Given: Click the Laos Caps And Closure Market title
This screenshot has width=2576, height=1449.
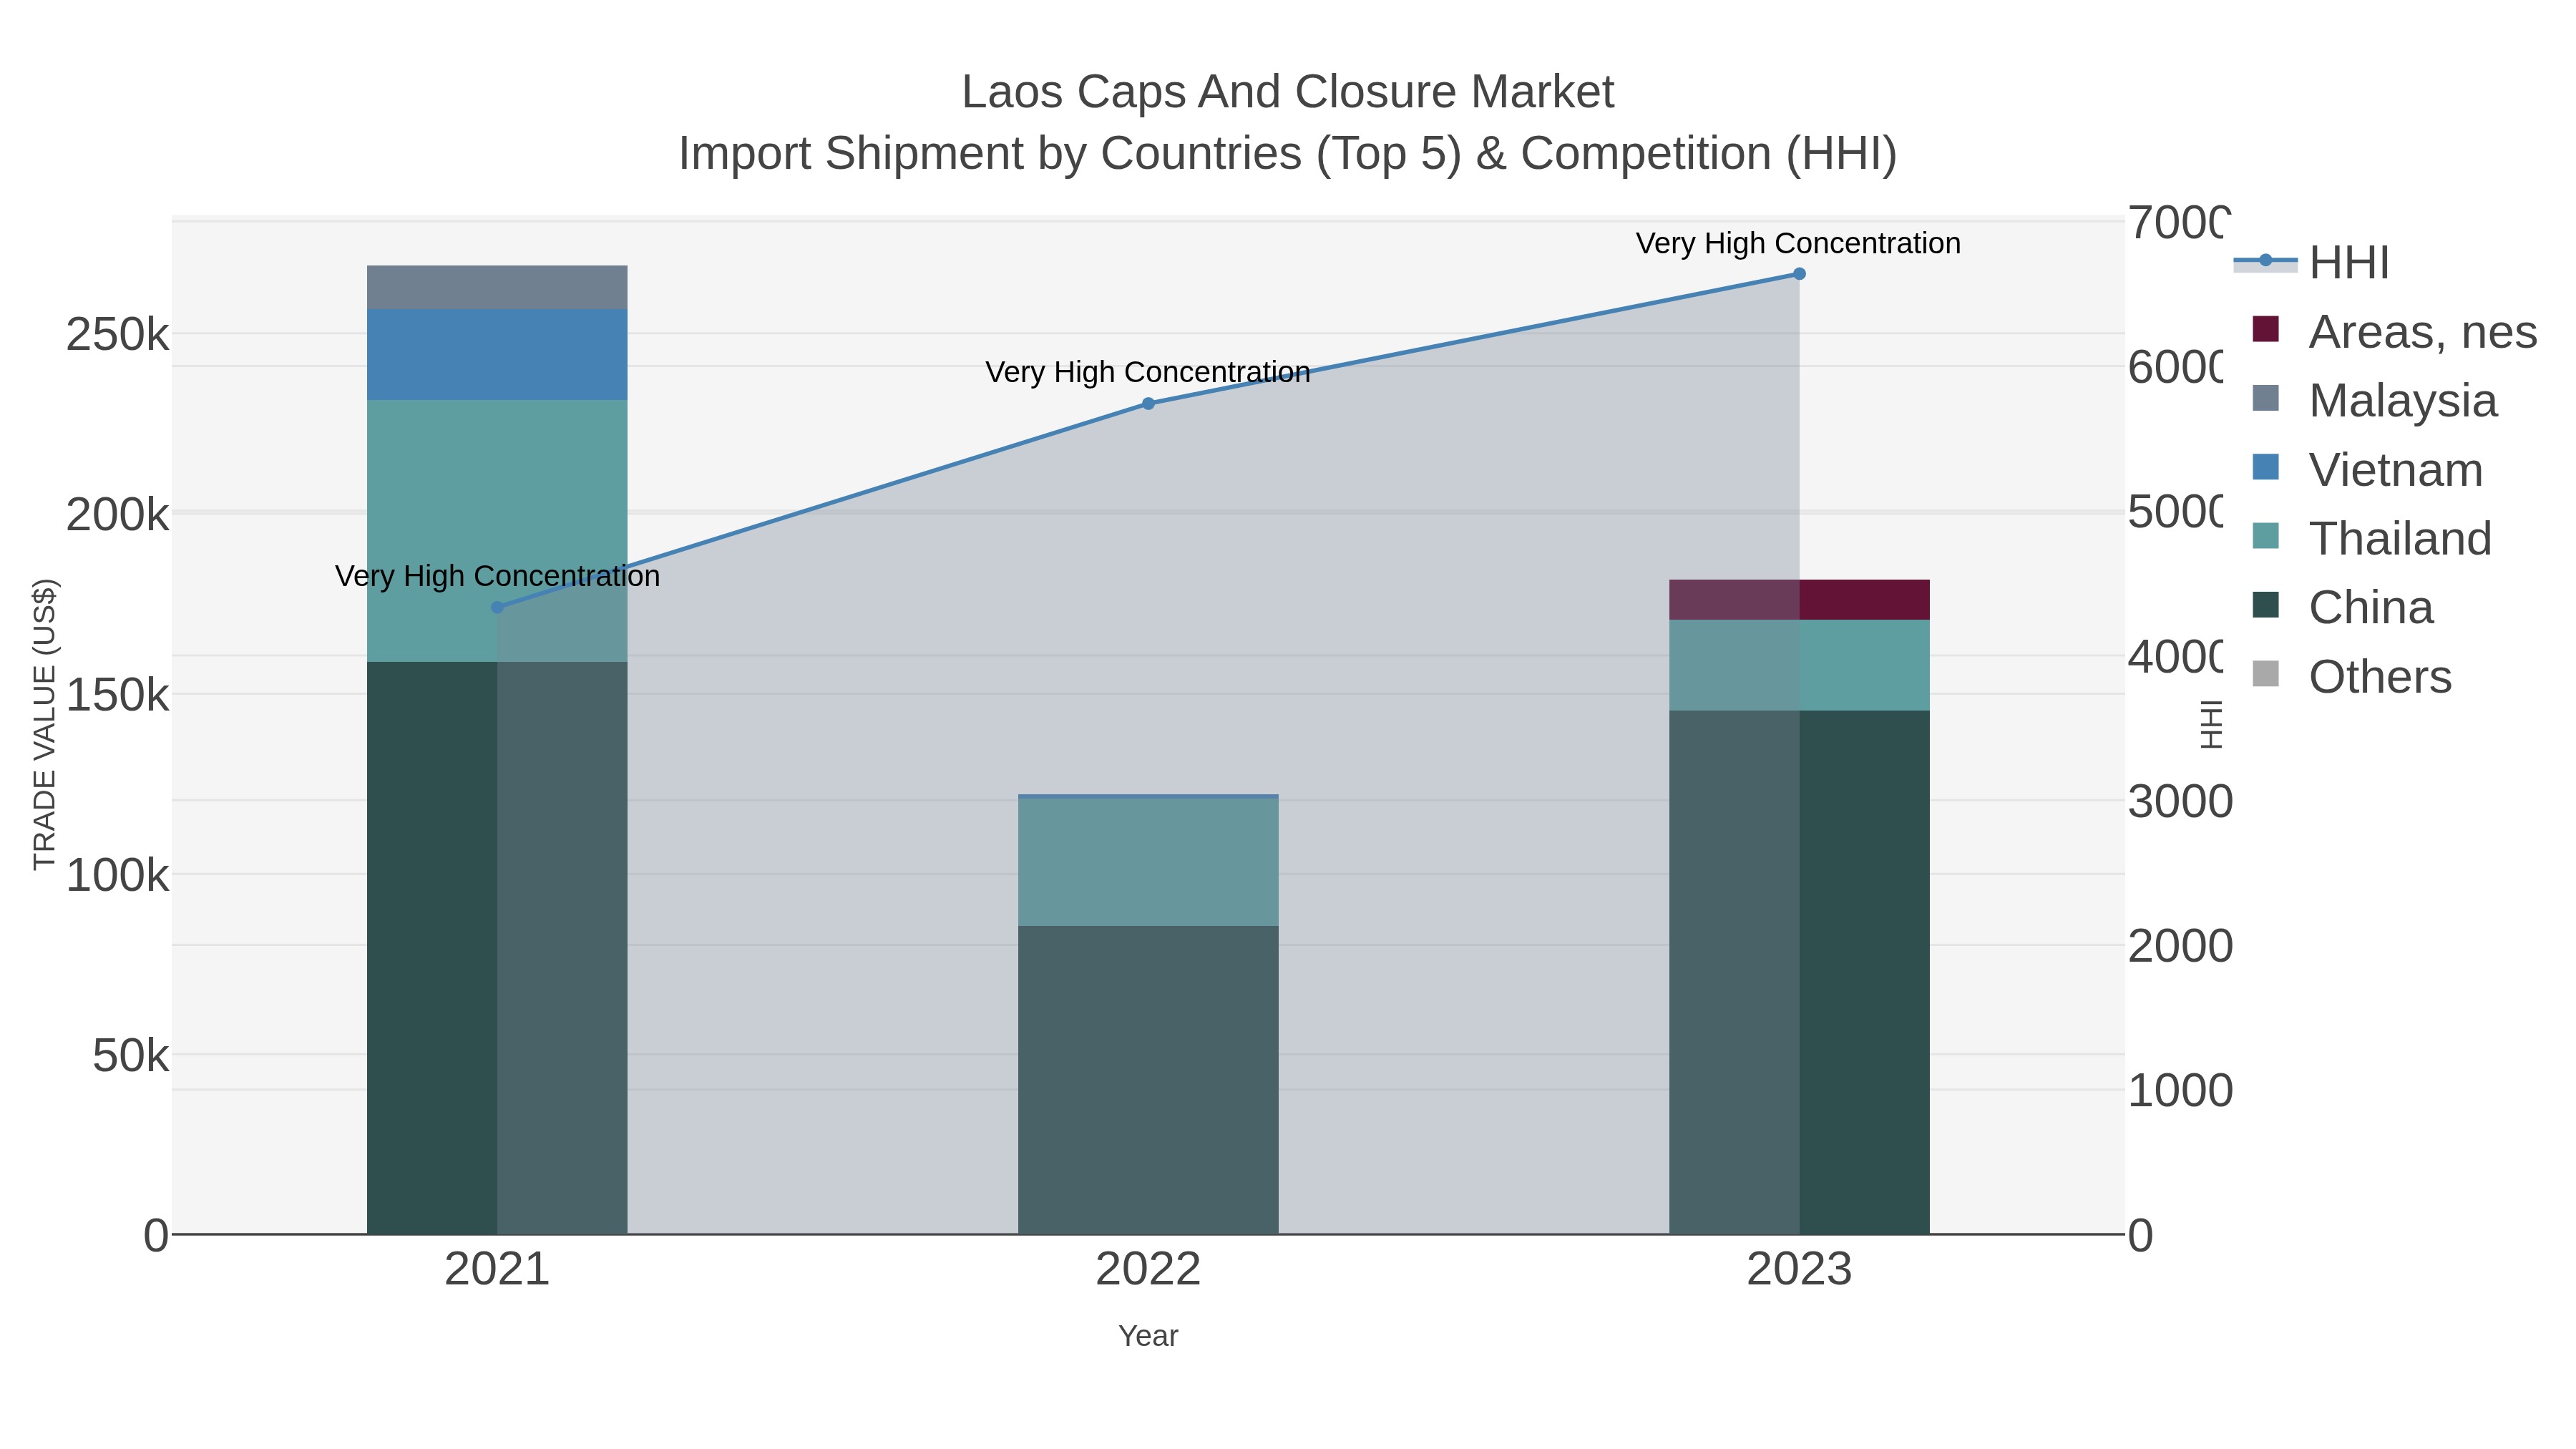Looking at the screenshot, I should click(1287, 92).
